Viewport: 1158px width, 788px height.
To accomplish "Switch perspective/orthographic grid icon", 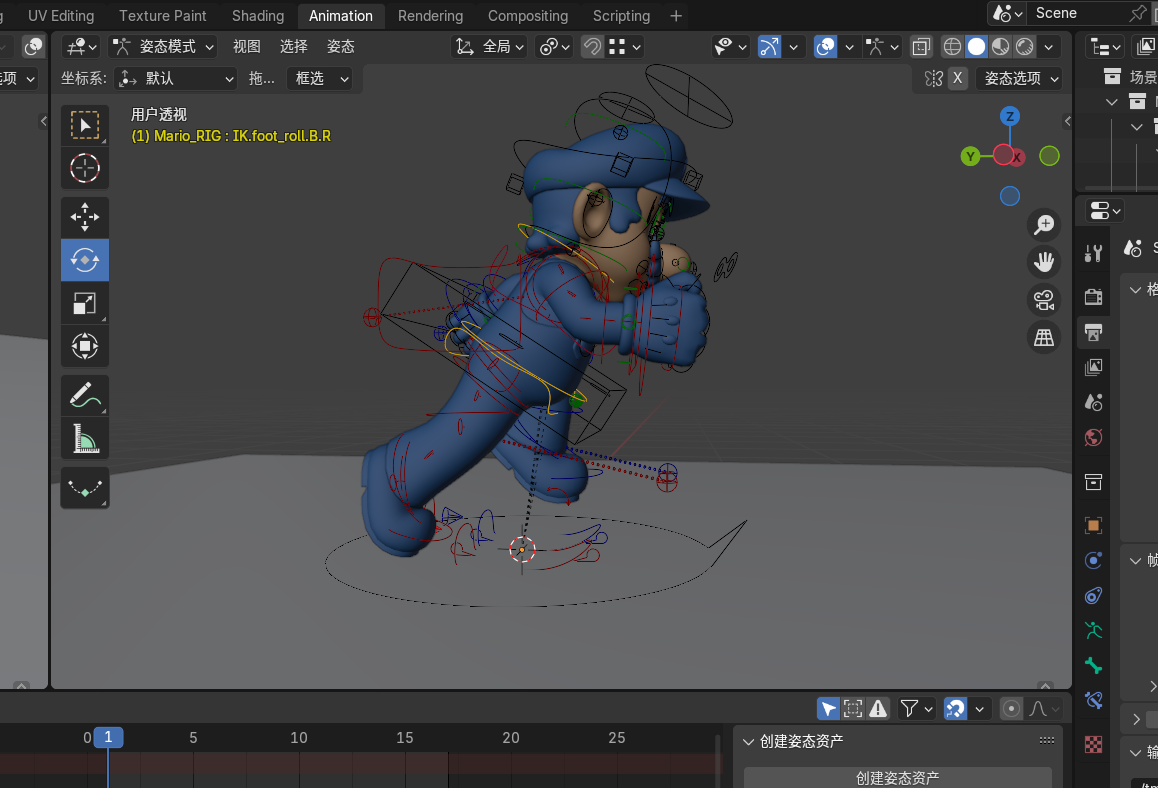I will 1044,338.
